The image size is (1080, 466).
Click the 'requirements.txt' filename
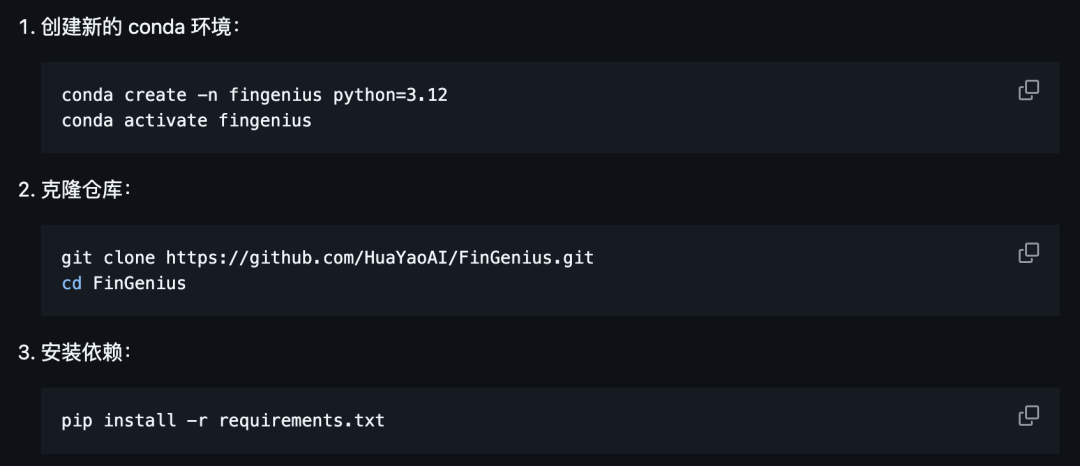click(x=301, y=420)
